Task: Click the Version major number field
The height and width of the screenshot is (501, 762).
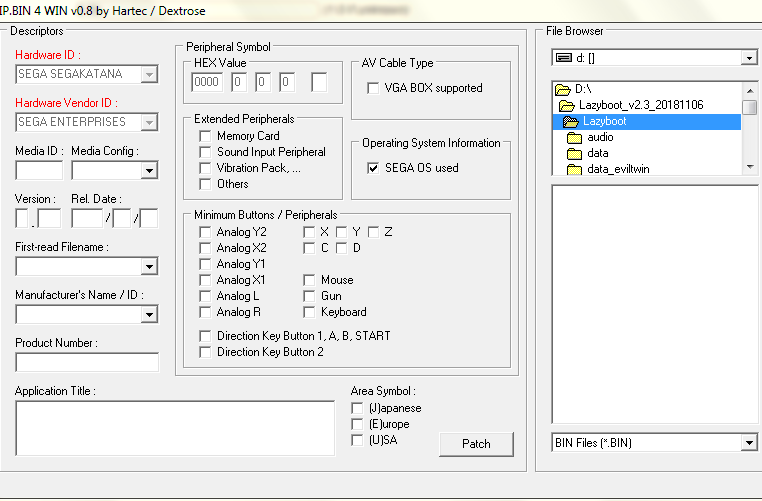Action: 22,218
